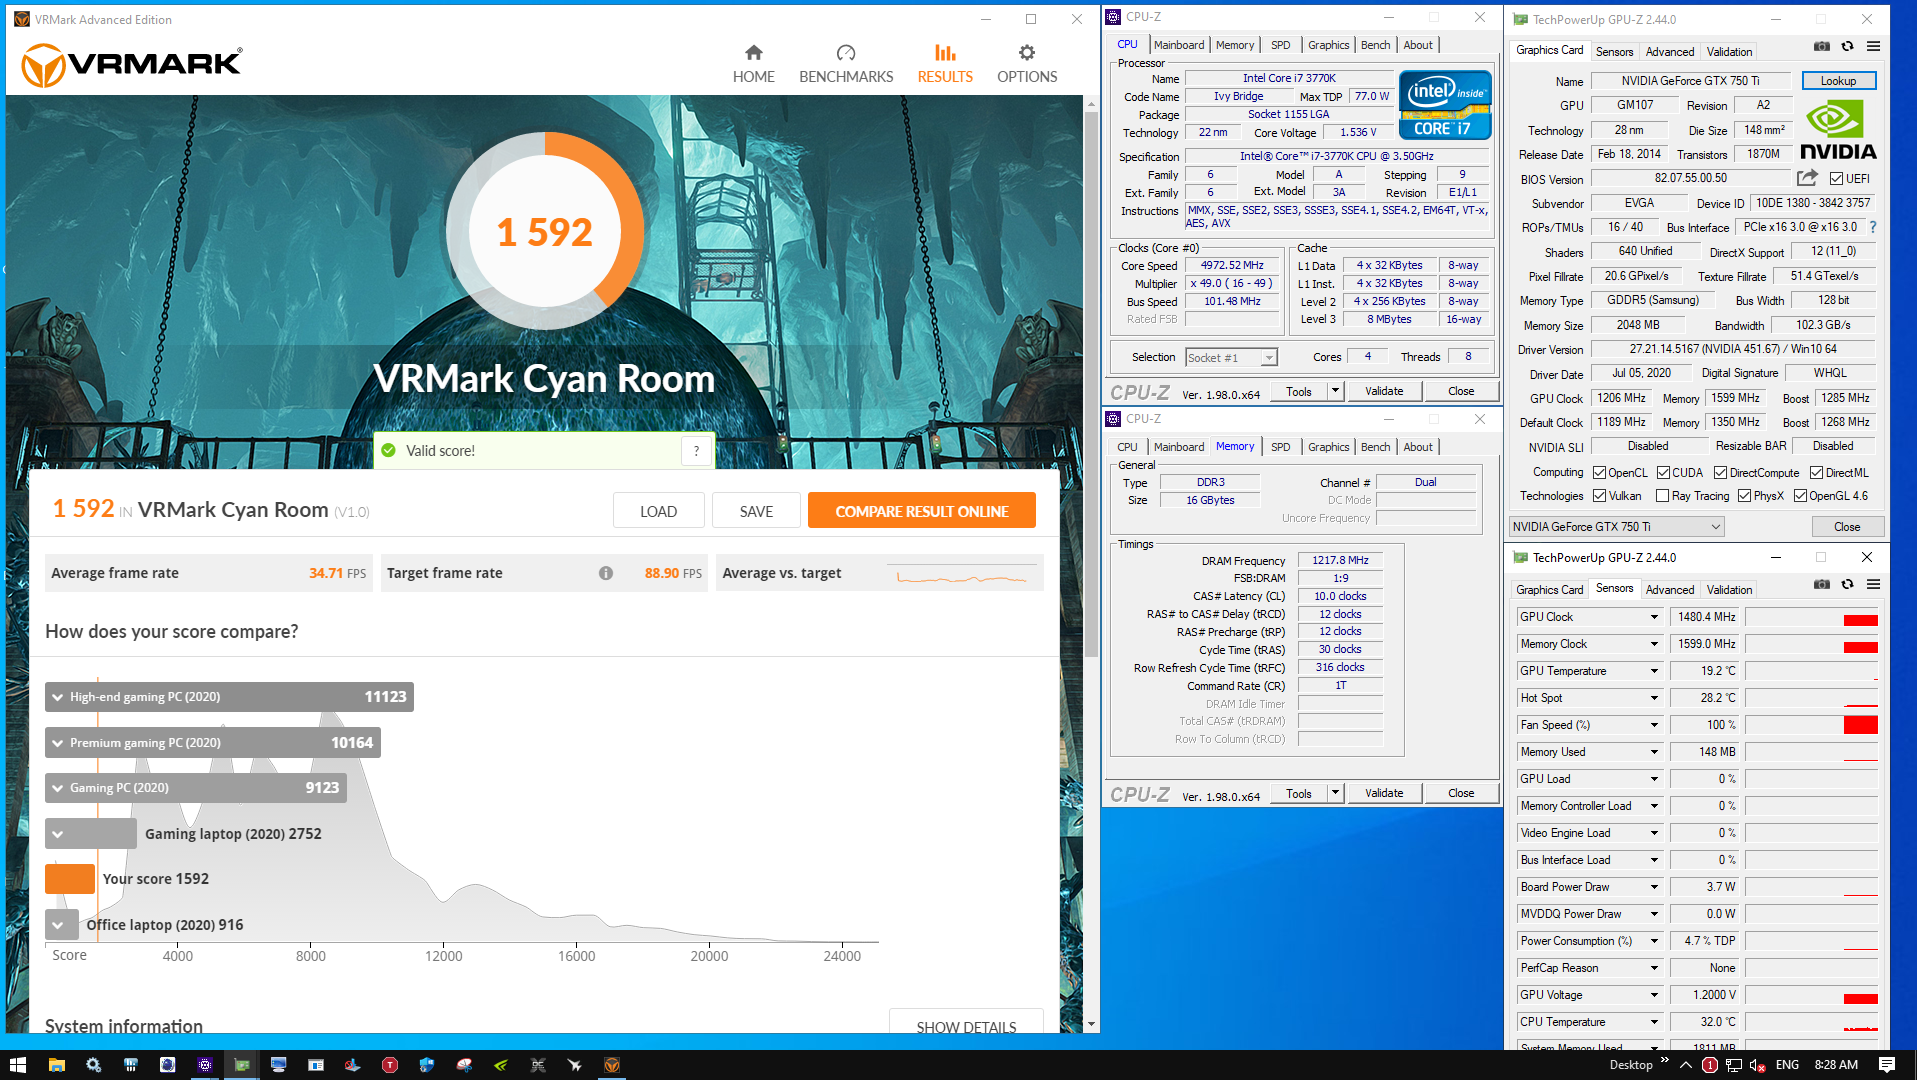This screenshot has width=1917, height=1080.
Task: Expand the Office laptop (2020) row
Action: click(61, 925)
